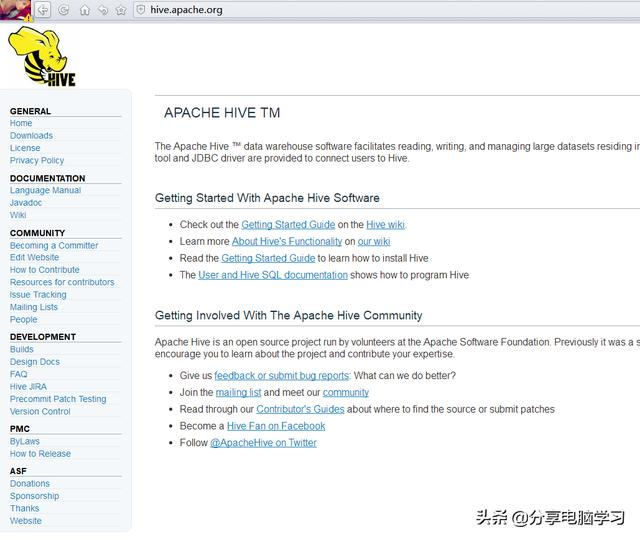The height and width of the screenshot is (540, 640).
Task: Open the Hive wiki link
Action: pos(385,224)
